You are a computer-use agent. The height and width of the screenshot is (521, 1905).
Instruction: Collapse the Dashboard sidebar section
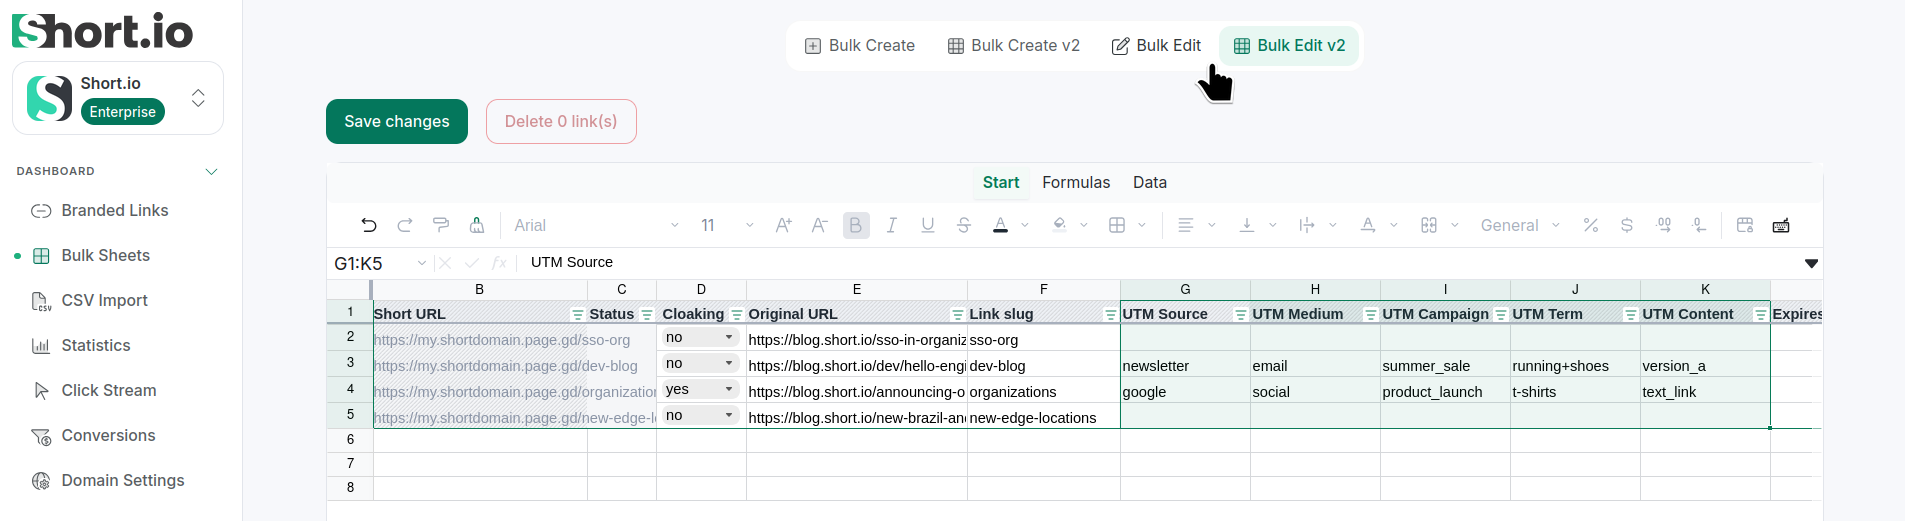[212, 171]
